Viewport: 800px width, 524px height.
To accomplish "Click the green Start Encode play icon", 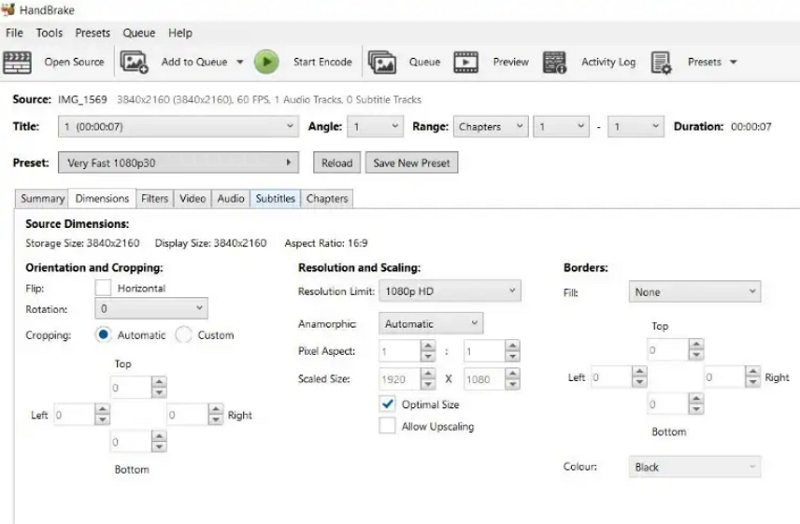I will [x=266, y=62].
